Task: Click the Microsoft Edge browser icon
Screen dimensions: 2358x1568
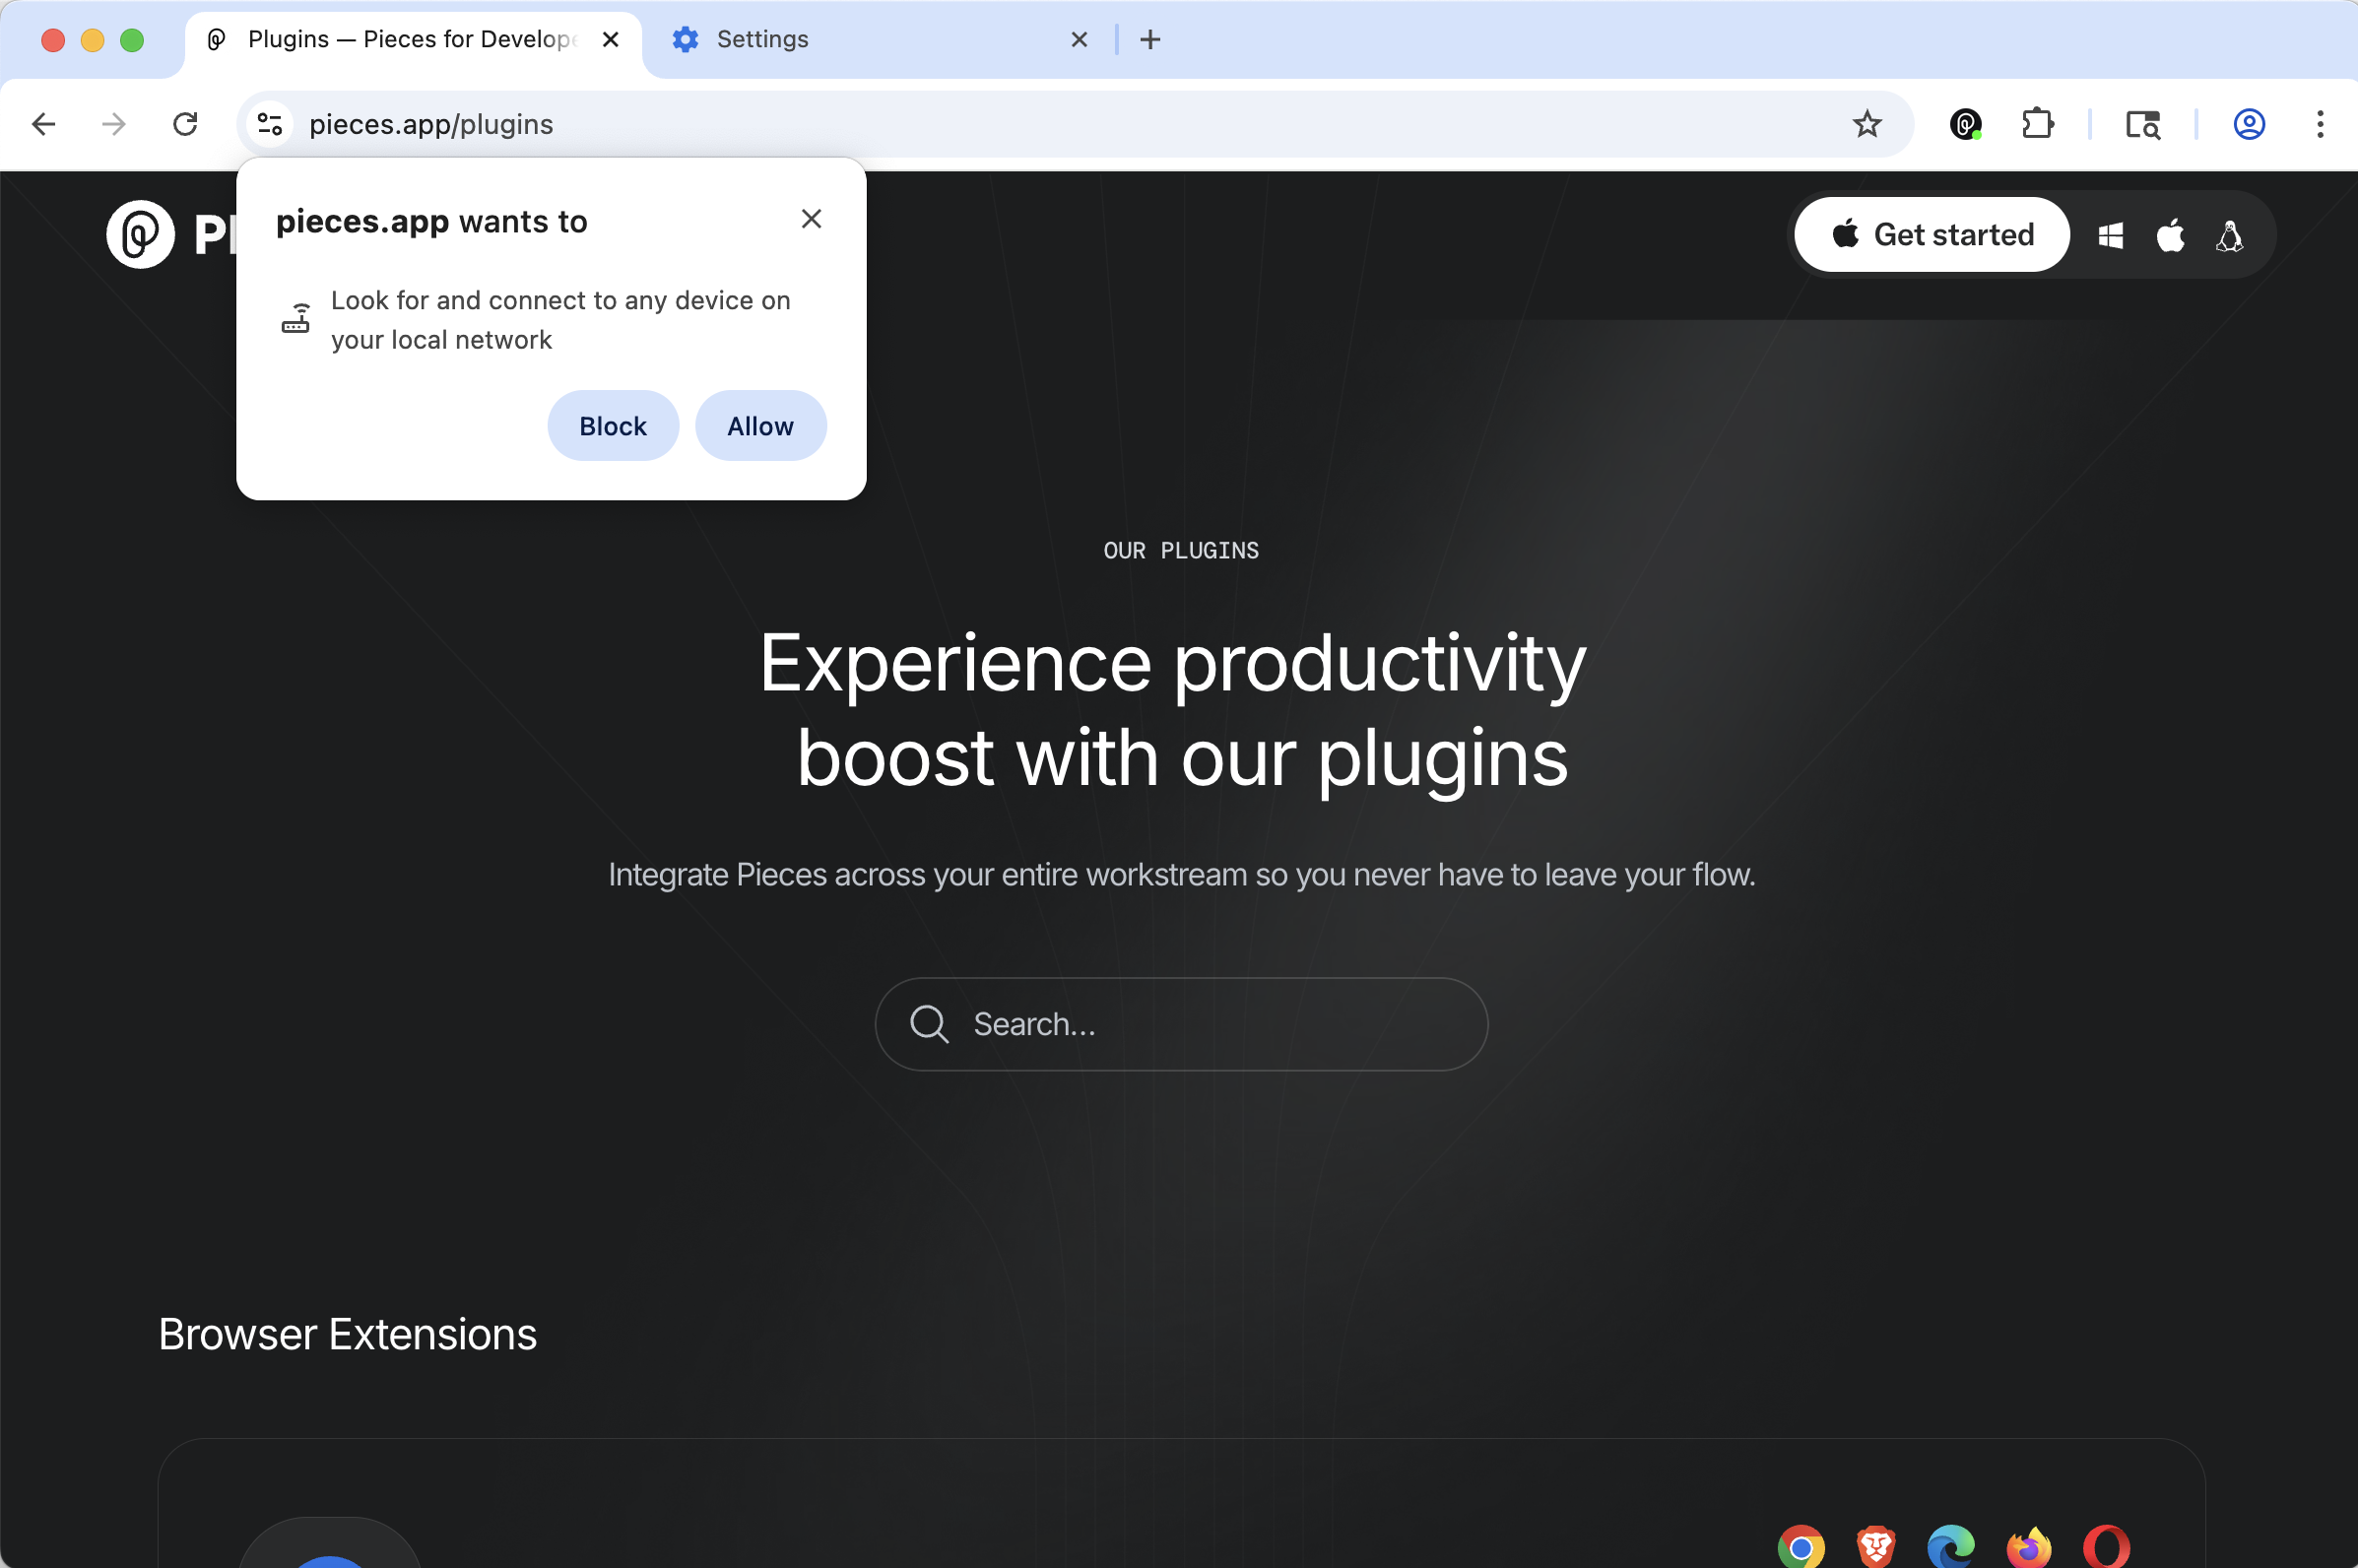Action: (1951, 1545)
